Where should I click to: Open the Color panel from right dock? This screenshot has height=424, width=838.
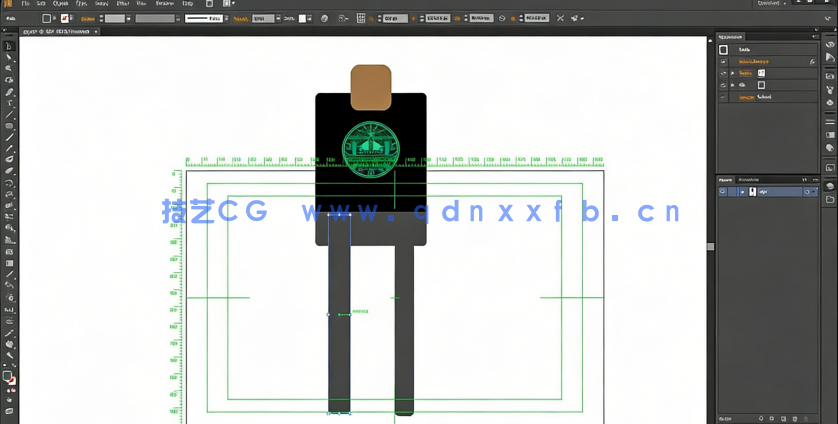[x=829, y=44]
